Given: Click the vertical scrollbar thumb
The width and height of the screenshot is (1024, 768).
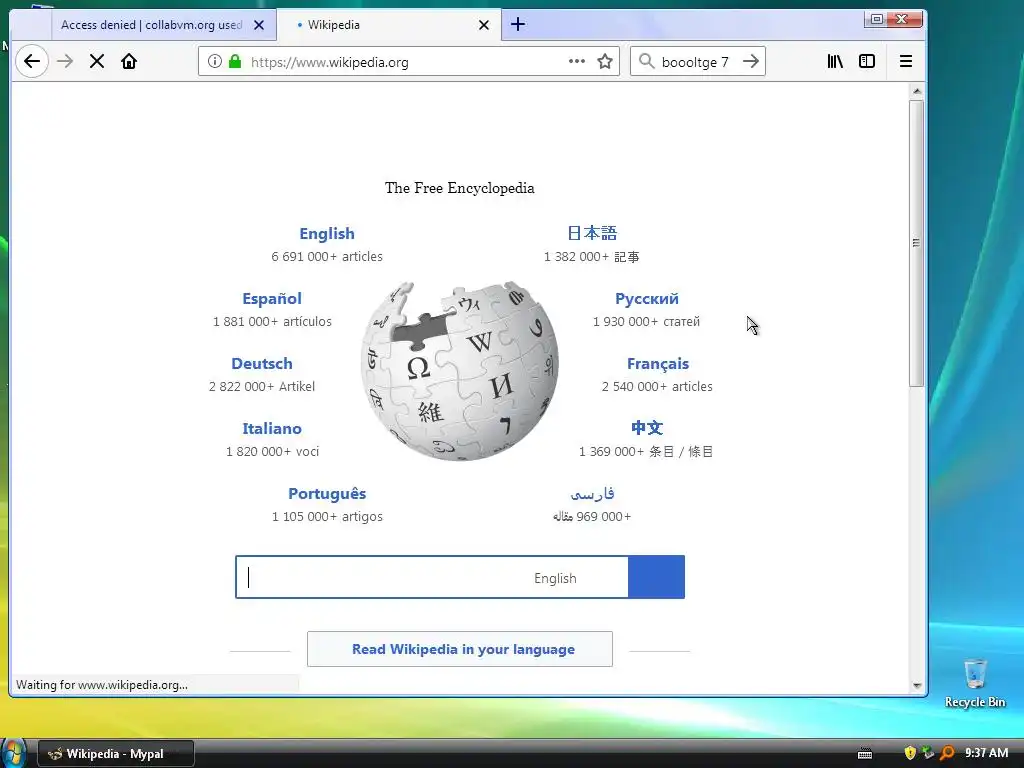Looking at the screenshot, I should pos(917,243).
